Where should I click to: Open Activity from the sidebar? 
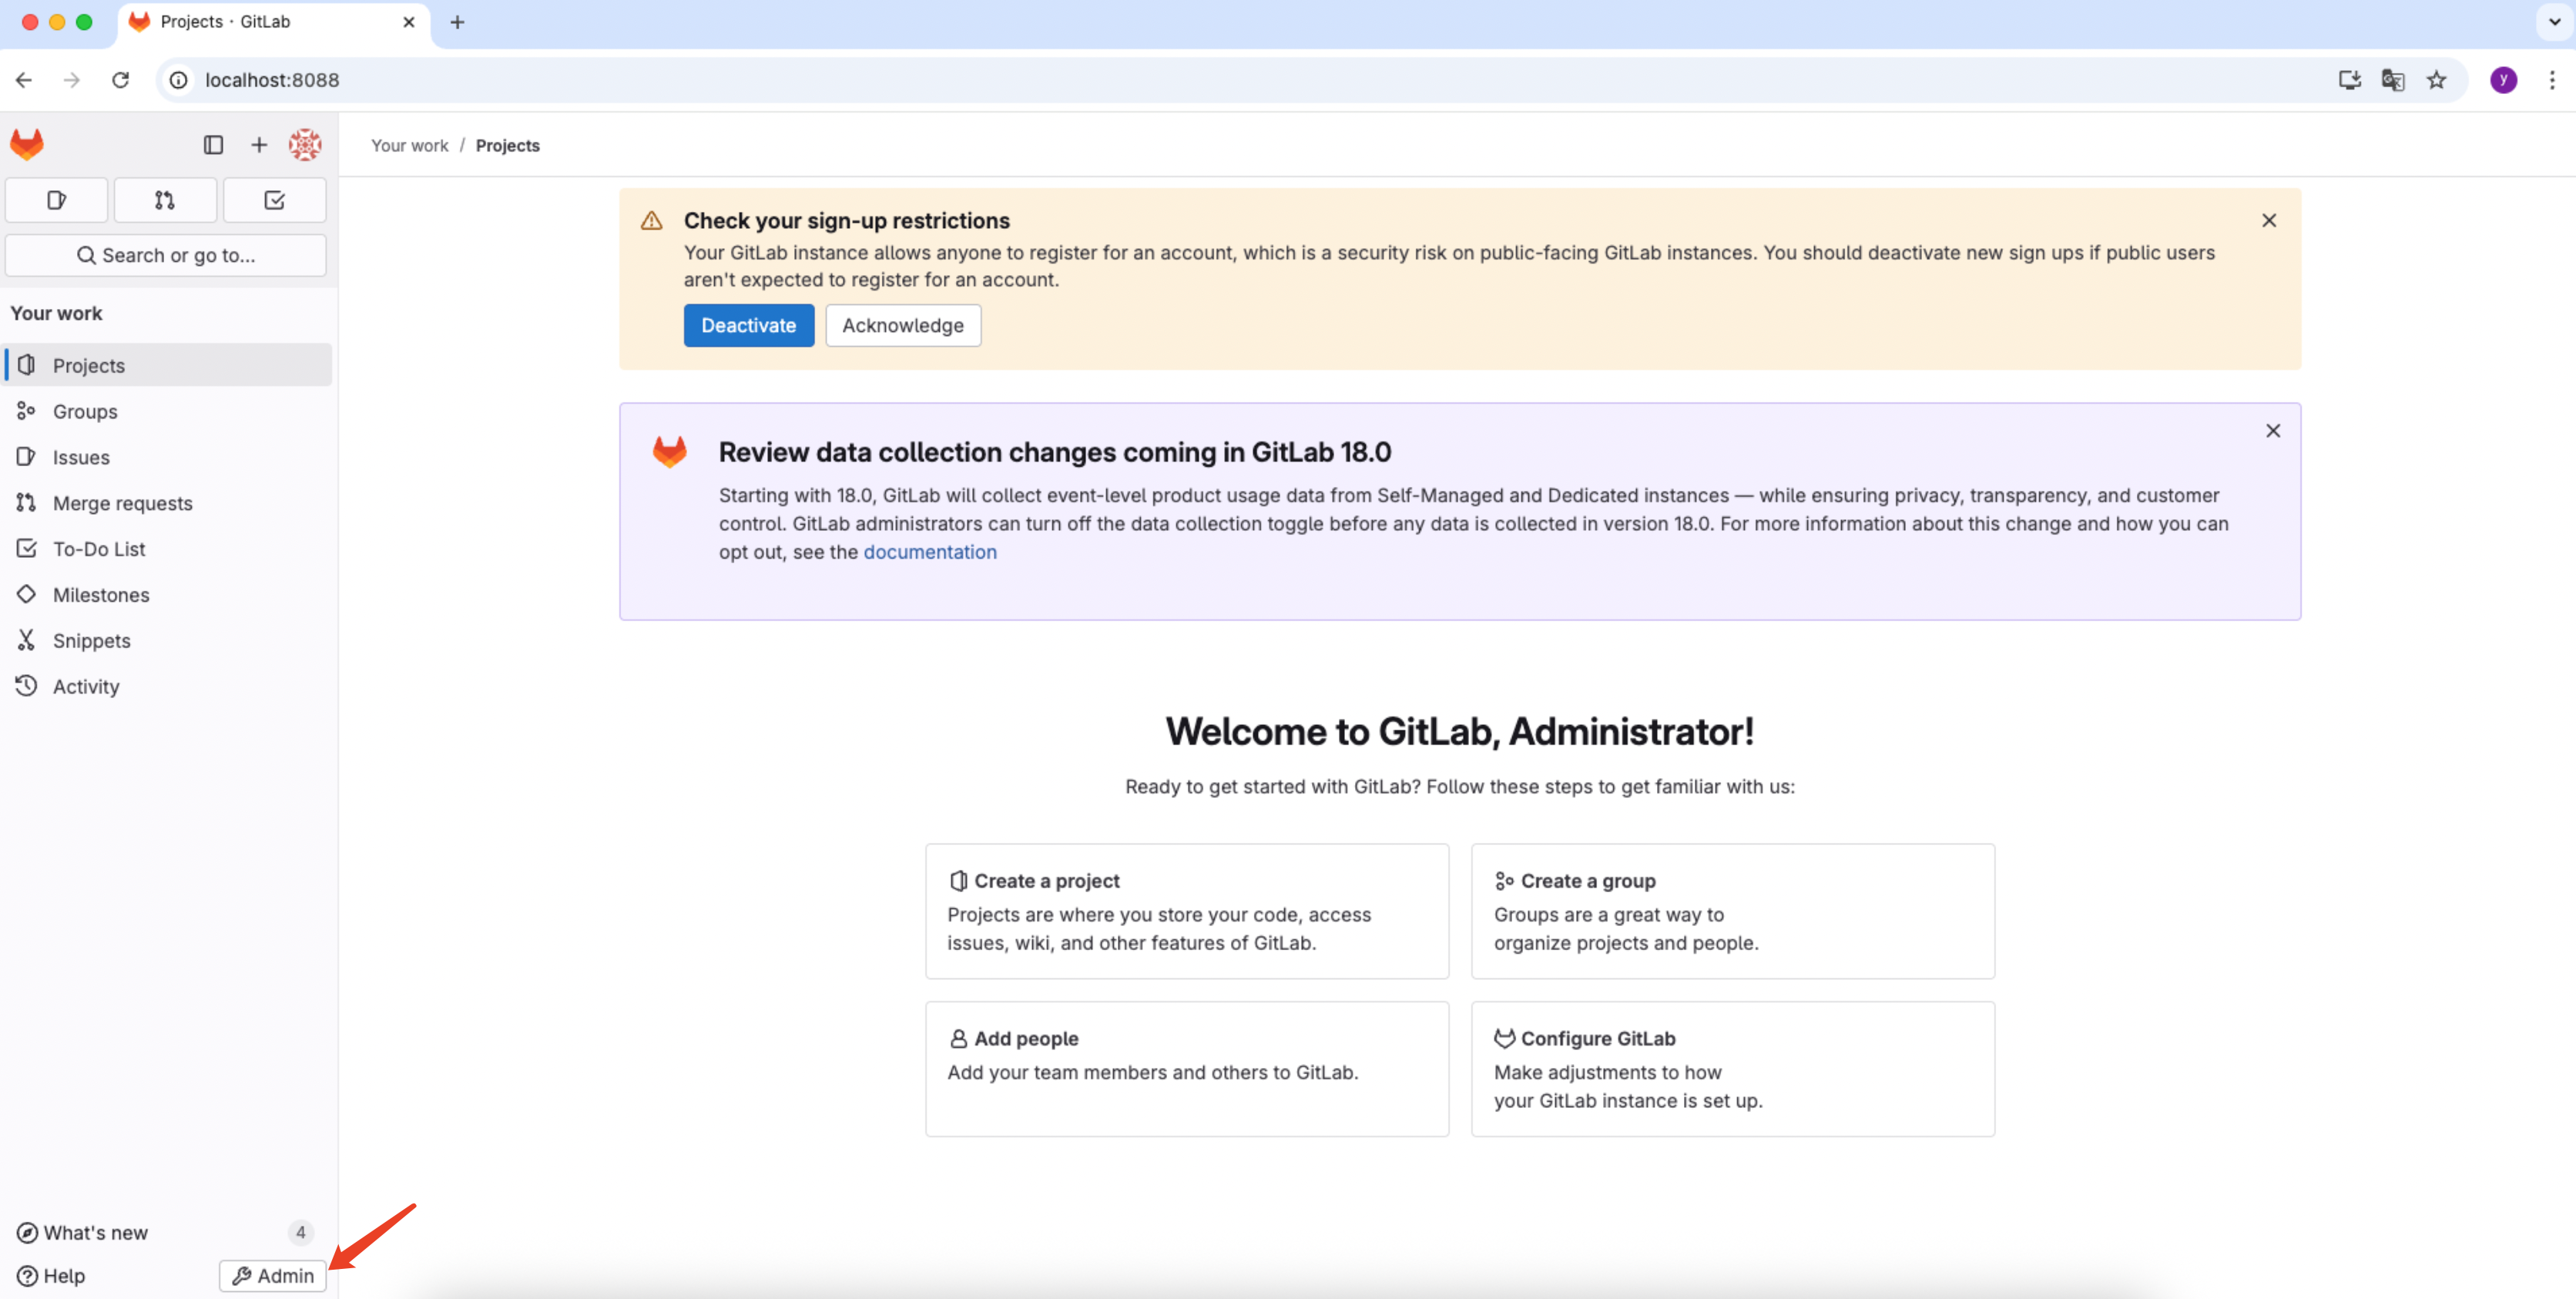click(86, 686)
